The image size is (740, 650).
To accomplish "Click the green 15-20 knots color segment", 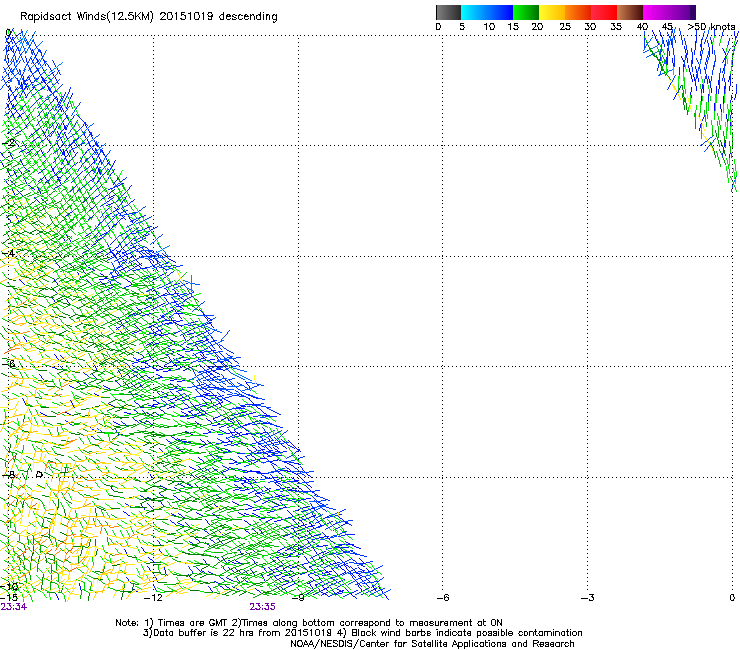I will [x=526, y=12].
